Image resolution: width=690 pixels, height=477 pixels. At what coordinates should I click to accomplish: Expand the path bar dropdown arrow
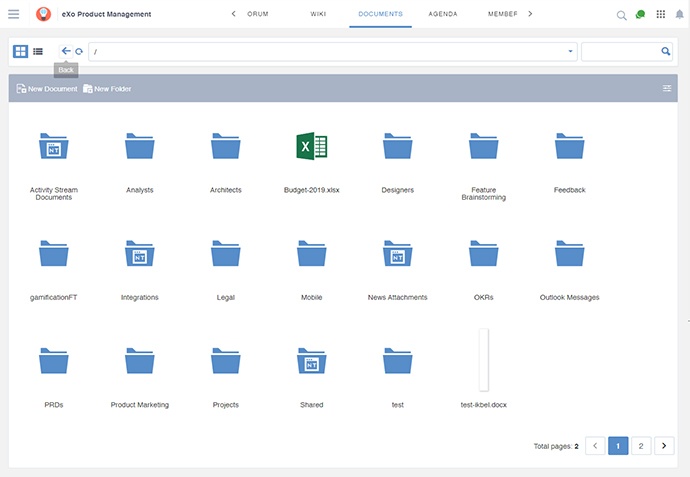click(x=570, y=51)
